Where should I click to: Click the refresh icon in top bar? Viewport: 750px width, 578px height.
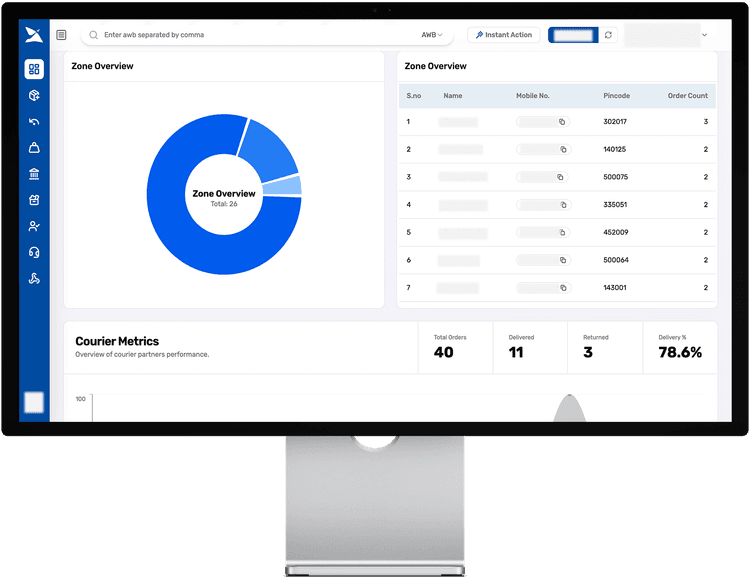click(x=608, y=35)
